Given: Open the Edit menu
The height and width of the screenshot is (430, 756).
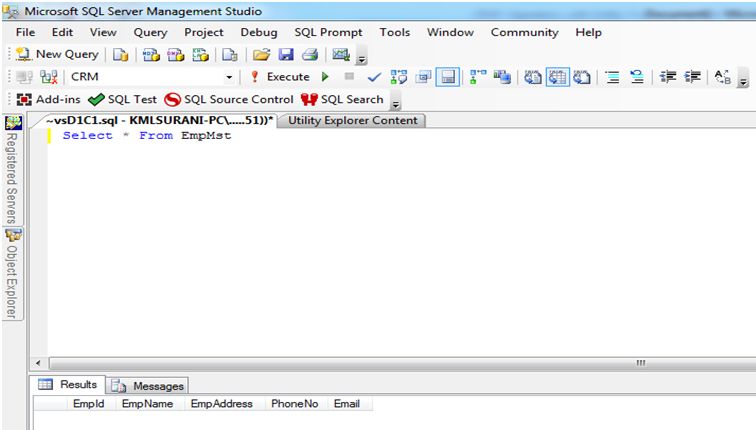Looking at the screenshot, I should (62, 32).
